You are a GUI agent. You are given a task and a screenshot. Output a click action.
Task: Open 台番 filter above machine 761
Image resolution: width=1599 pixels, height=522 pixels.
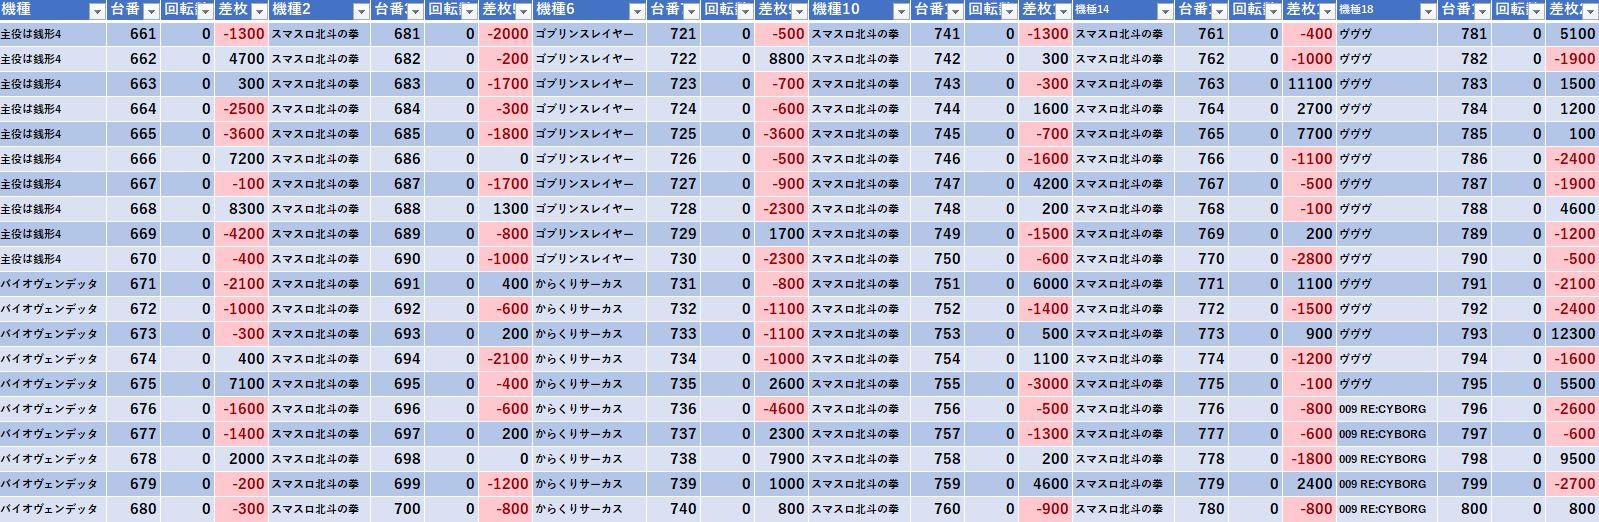[1219, 11]
